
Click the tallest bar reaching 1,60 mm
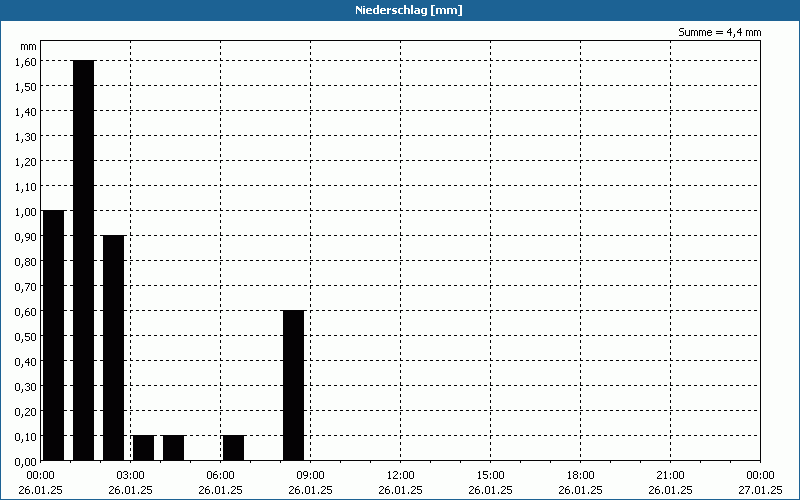(84, 260)
